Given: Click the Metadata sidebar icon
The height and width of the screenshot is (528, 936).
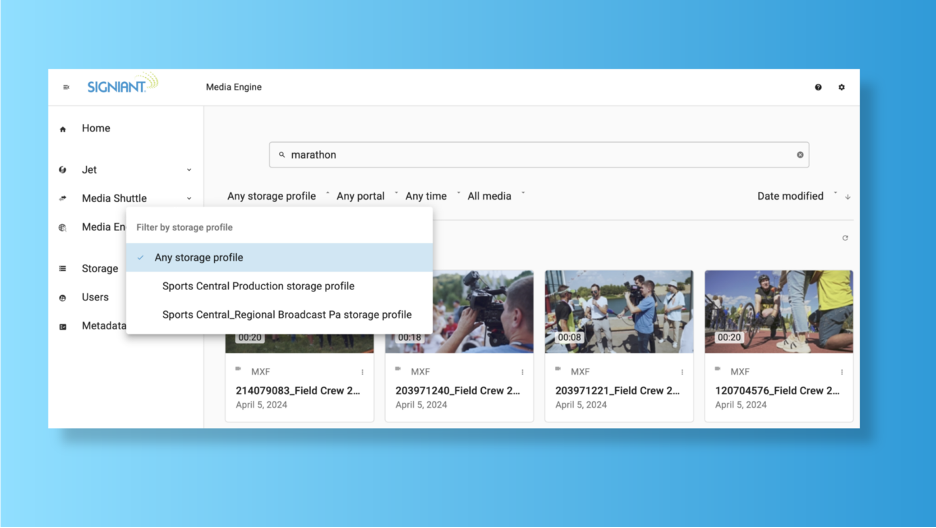Looking at the screenshot, I should [63, 326].
